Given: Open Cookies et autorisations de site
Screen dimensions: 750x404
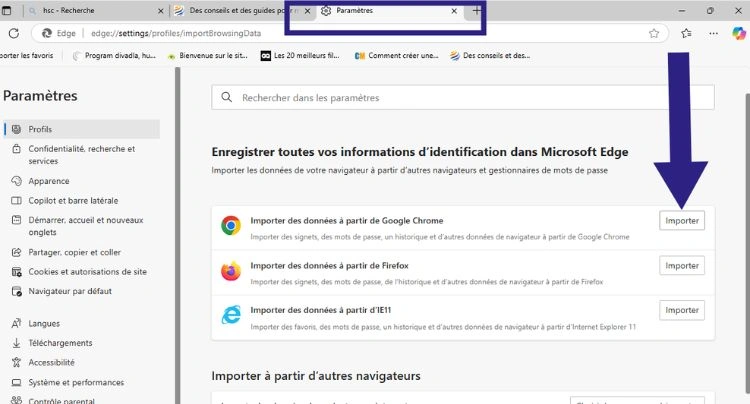Looking at the screenshot, I should point(82,272).
